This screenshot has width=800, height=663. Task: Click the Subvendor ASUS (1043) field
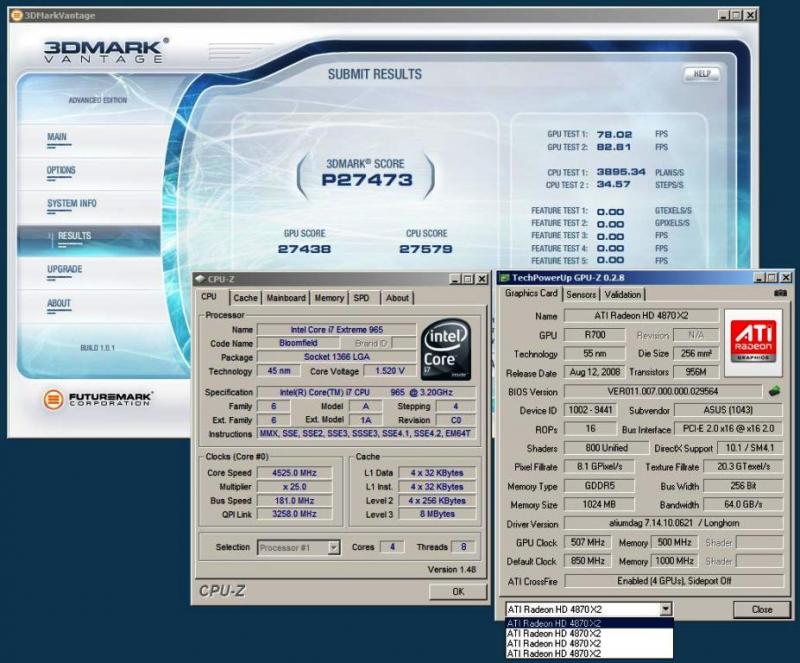(728, 410)
